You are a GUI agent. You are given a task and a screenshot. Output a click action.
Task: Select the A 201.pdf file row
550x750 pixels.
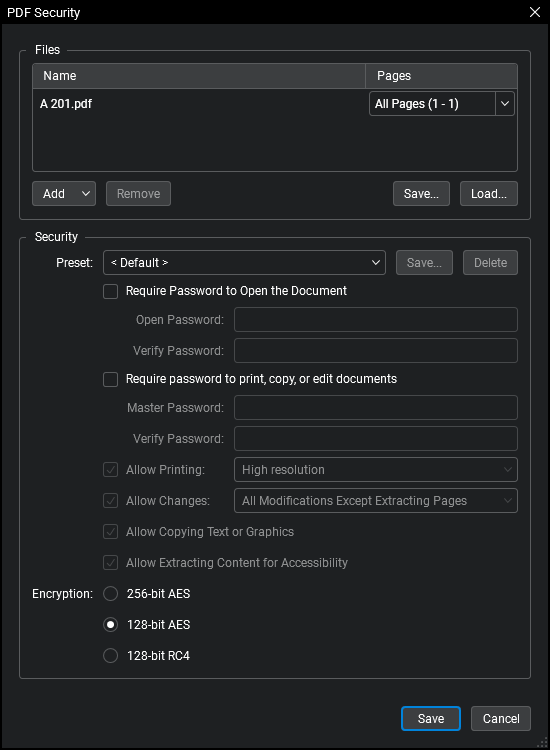[200, 104]
